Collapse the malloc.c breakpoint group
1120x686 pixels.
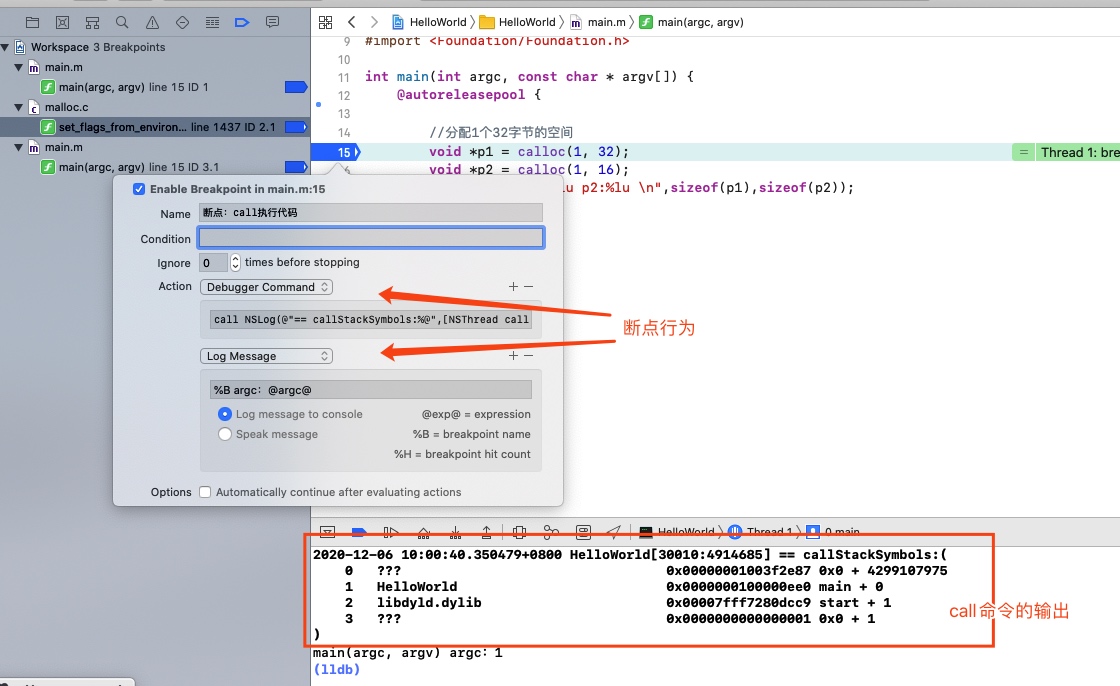tap(18, 107)
